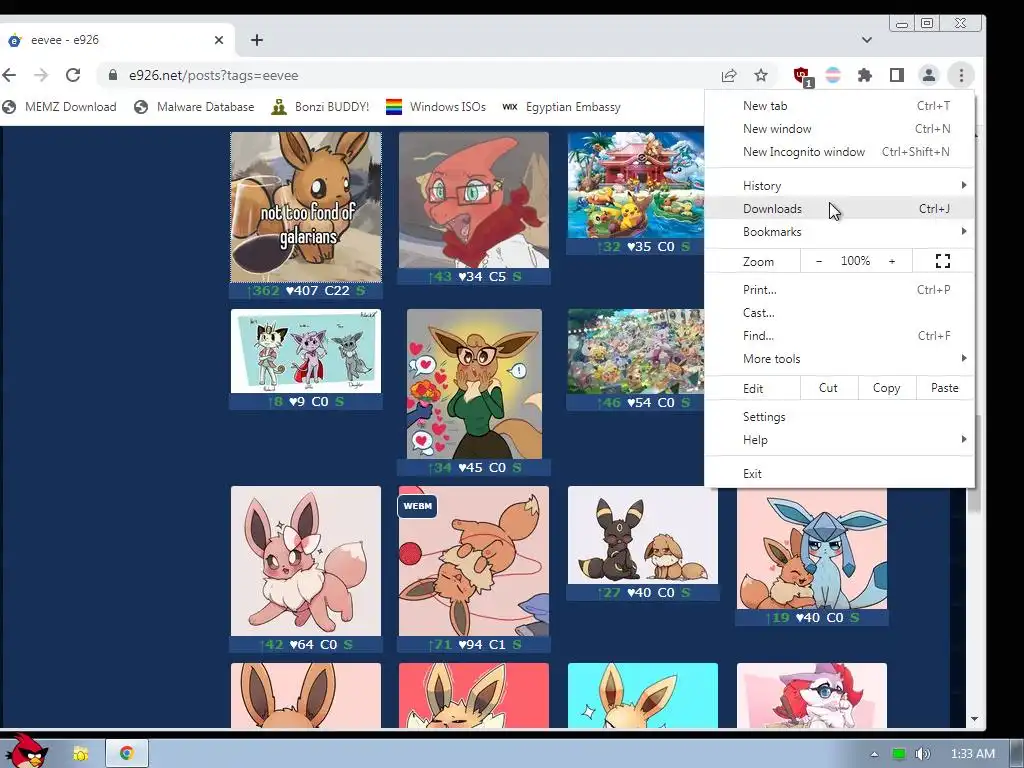Click the volume speaker tray icon

point(922,754)
